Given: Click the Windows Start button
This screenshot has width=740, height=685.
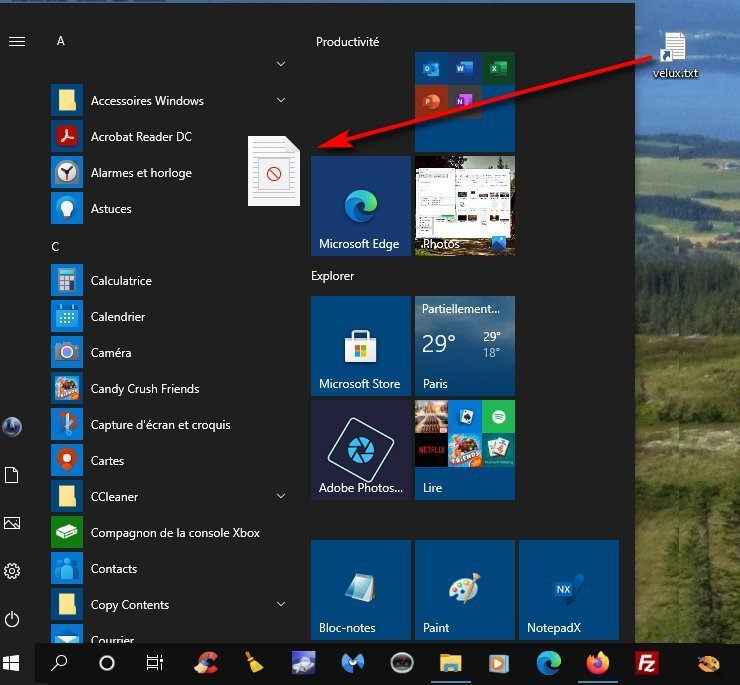Looking at the screenshot, I should click(11, 663).
